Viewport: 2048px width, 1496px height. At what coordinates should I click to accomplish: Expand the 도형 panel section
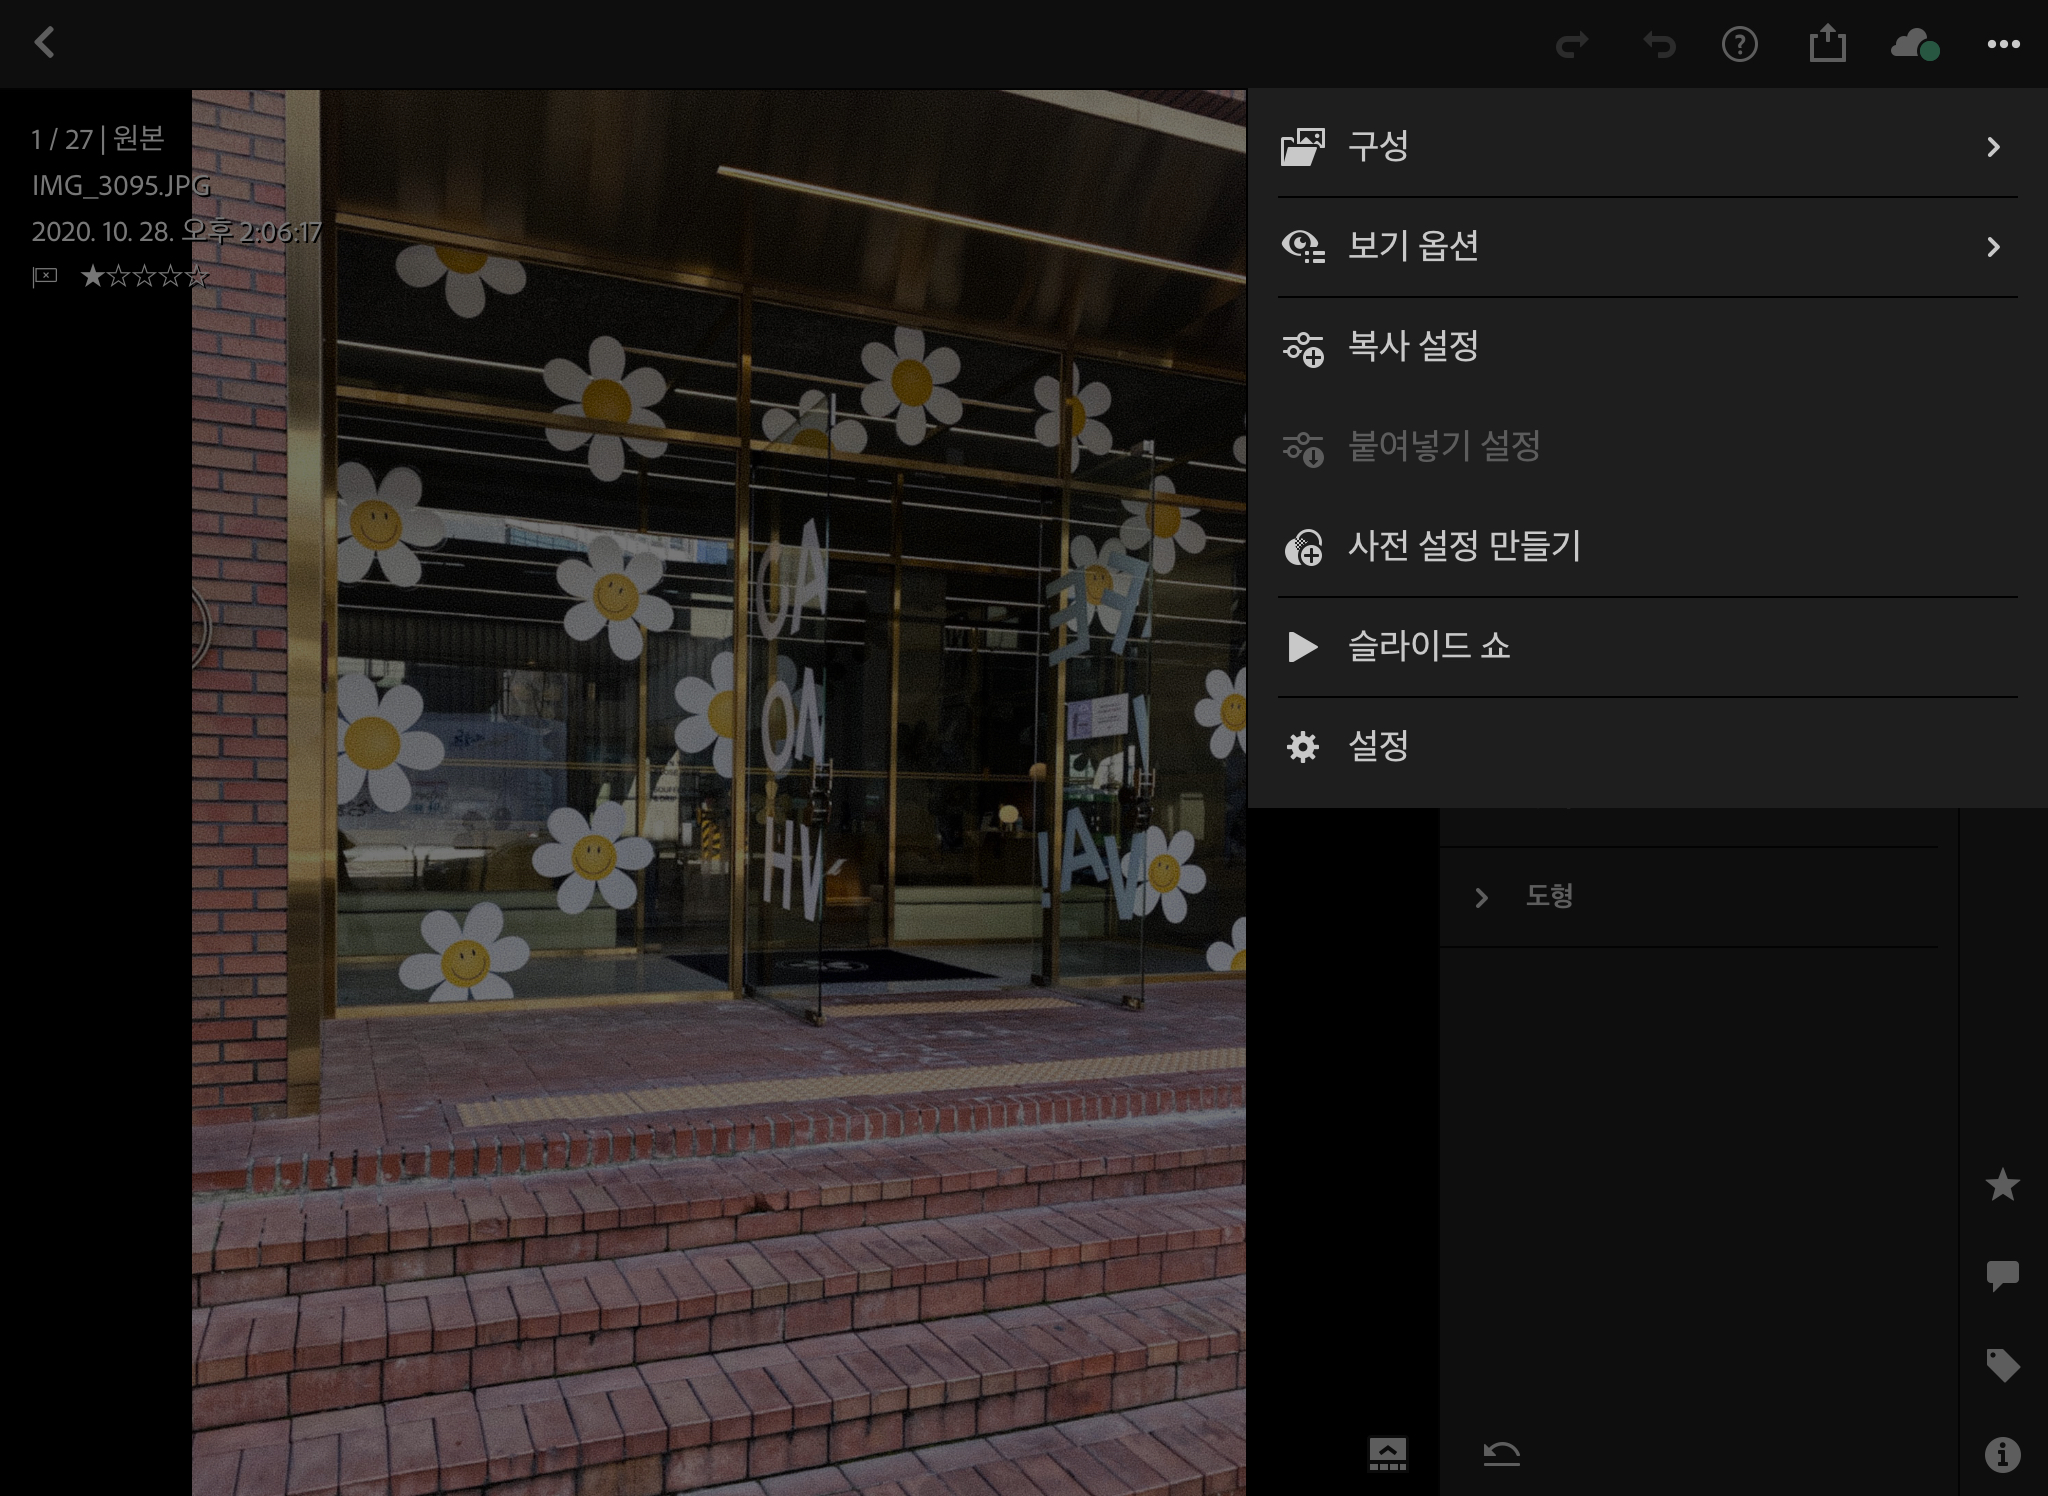tap(1548, 896)
